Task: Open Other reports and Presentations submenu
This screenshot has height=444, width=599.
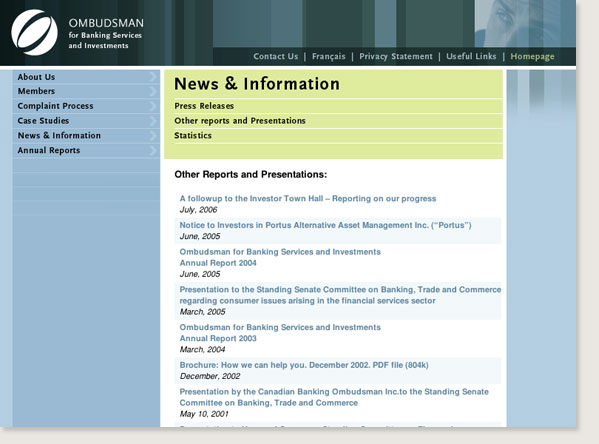Action: coord(240,121)
